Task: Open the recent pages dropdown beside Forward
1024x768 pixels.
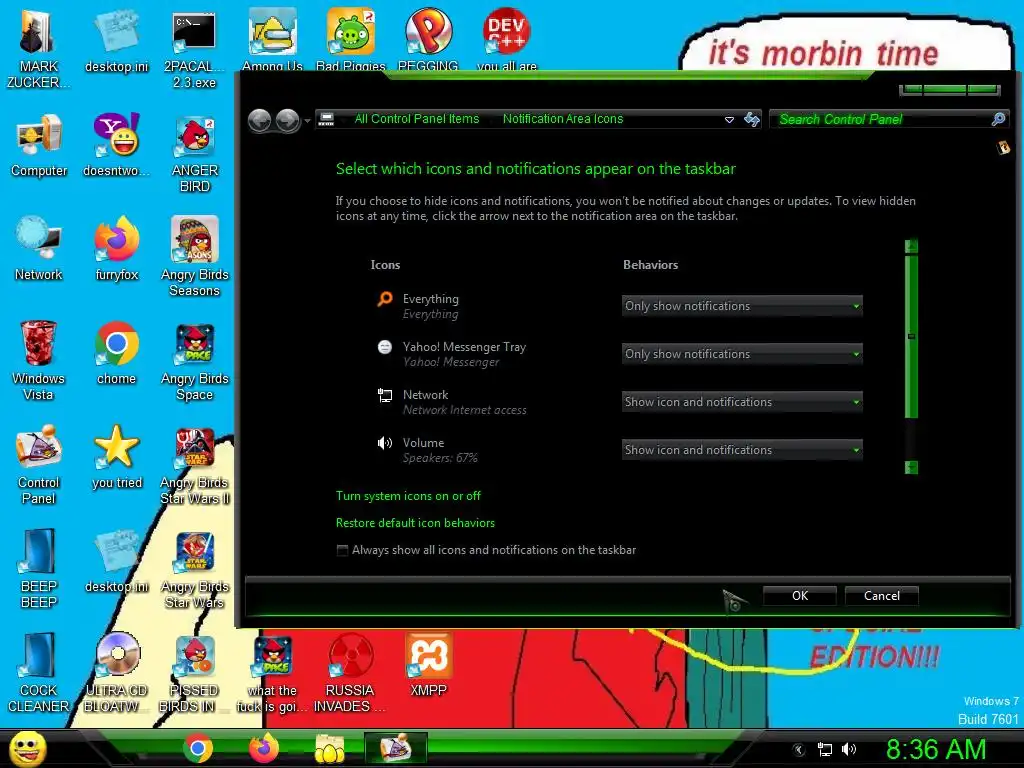Action: point(308,120)
